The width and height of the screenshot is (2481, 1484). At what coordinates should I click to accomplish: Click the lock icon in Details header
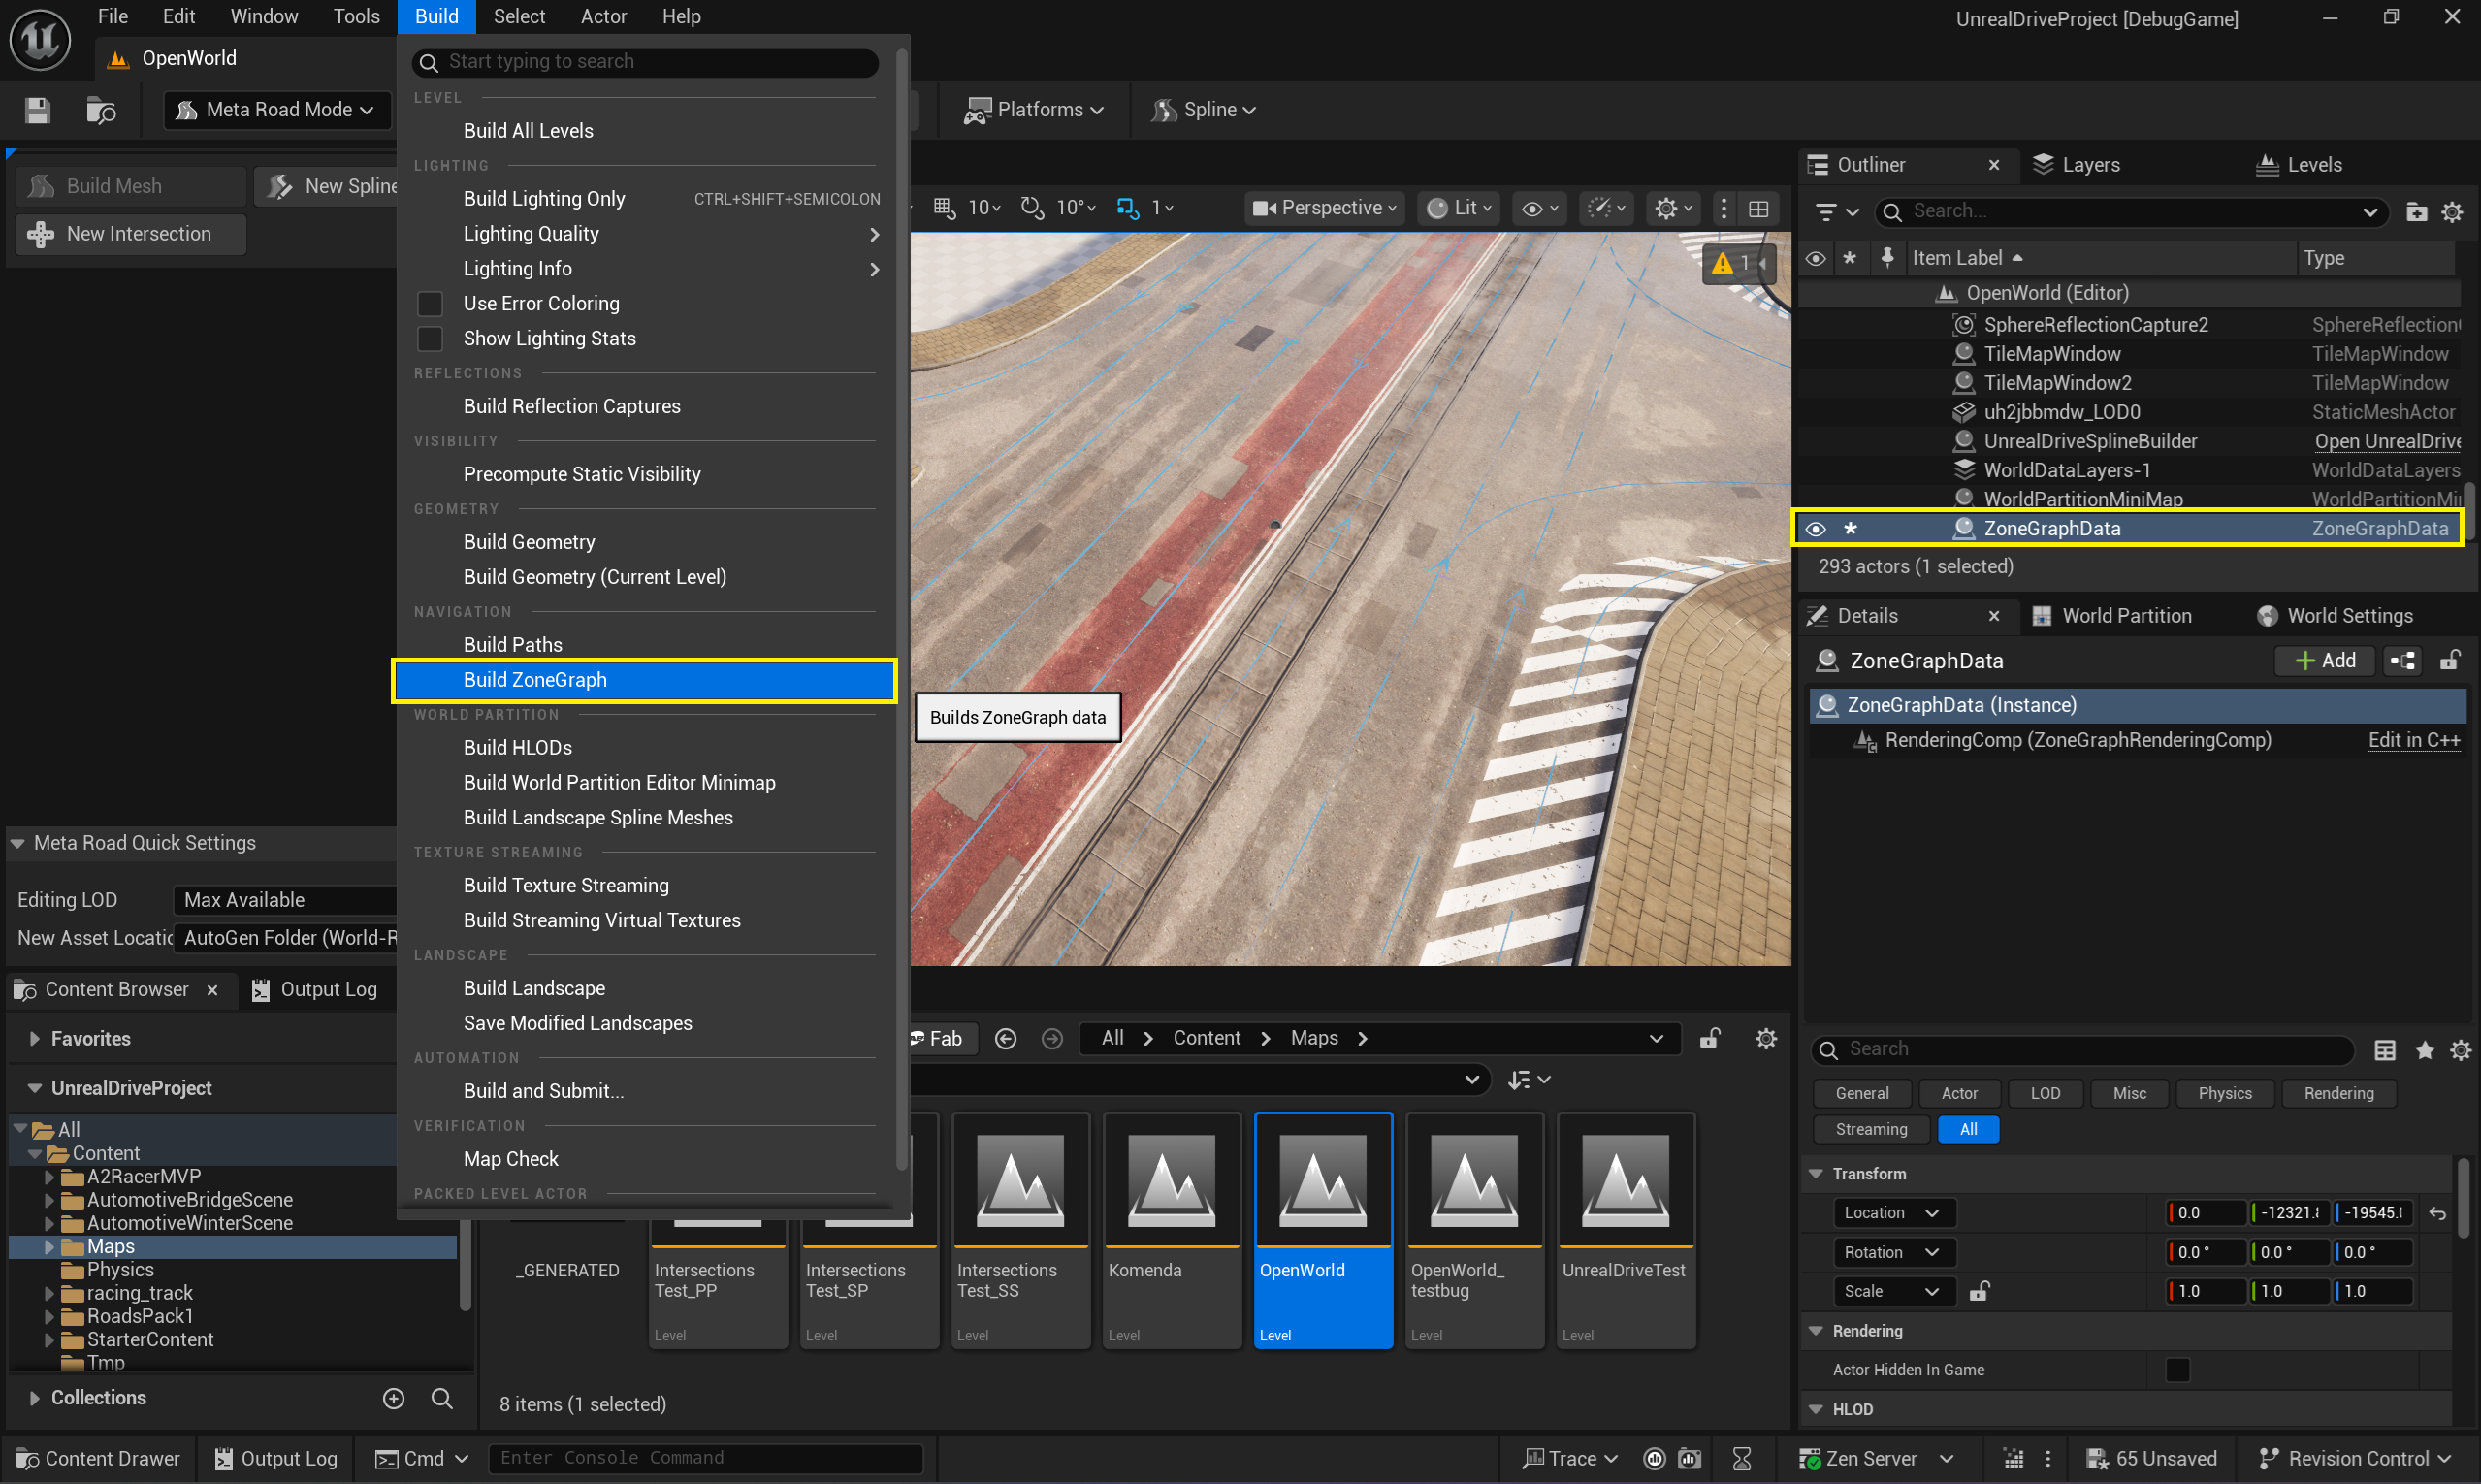tap(2450, 661)
